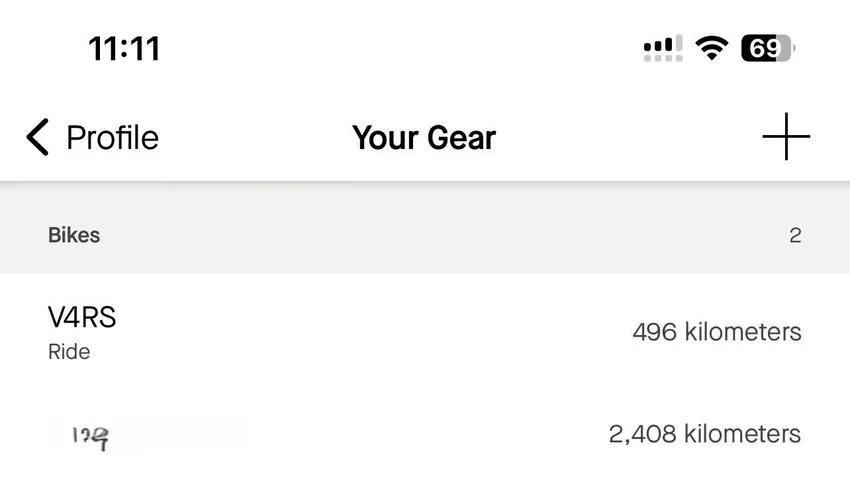Tap the battery indicator showing 69
850x500 pixels.
pos(768,48)
